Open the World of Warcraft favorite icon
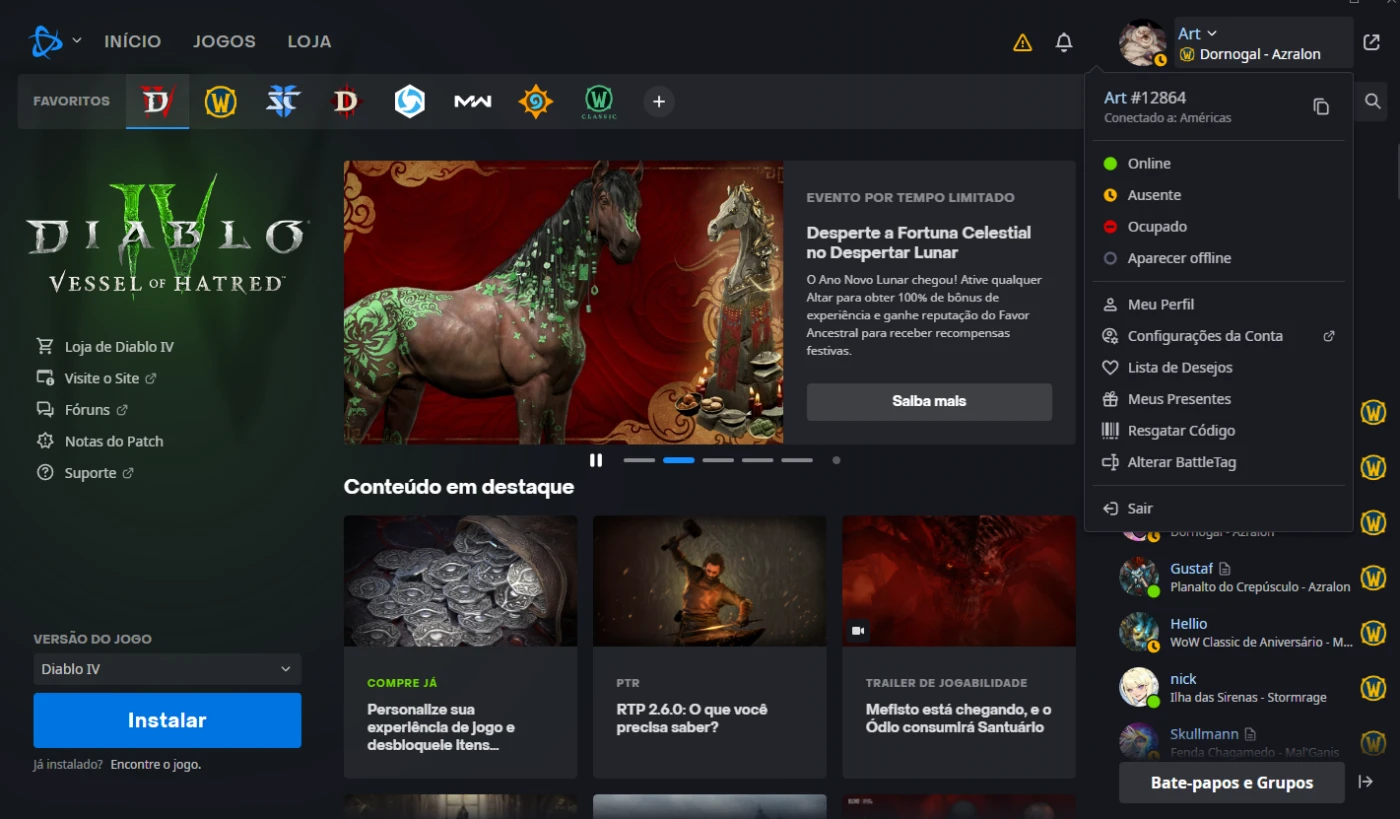Viewport: 1400px width, 819px height. tap(221, 101)
